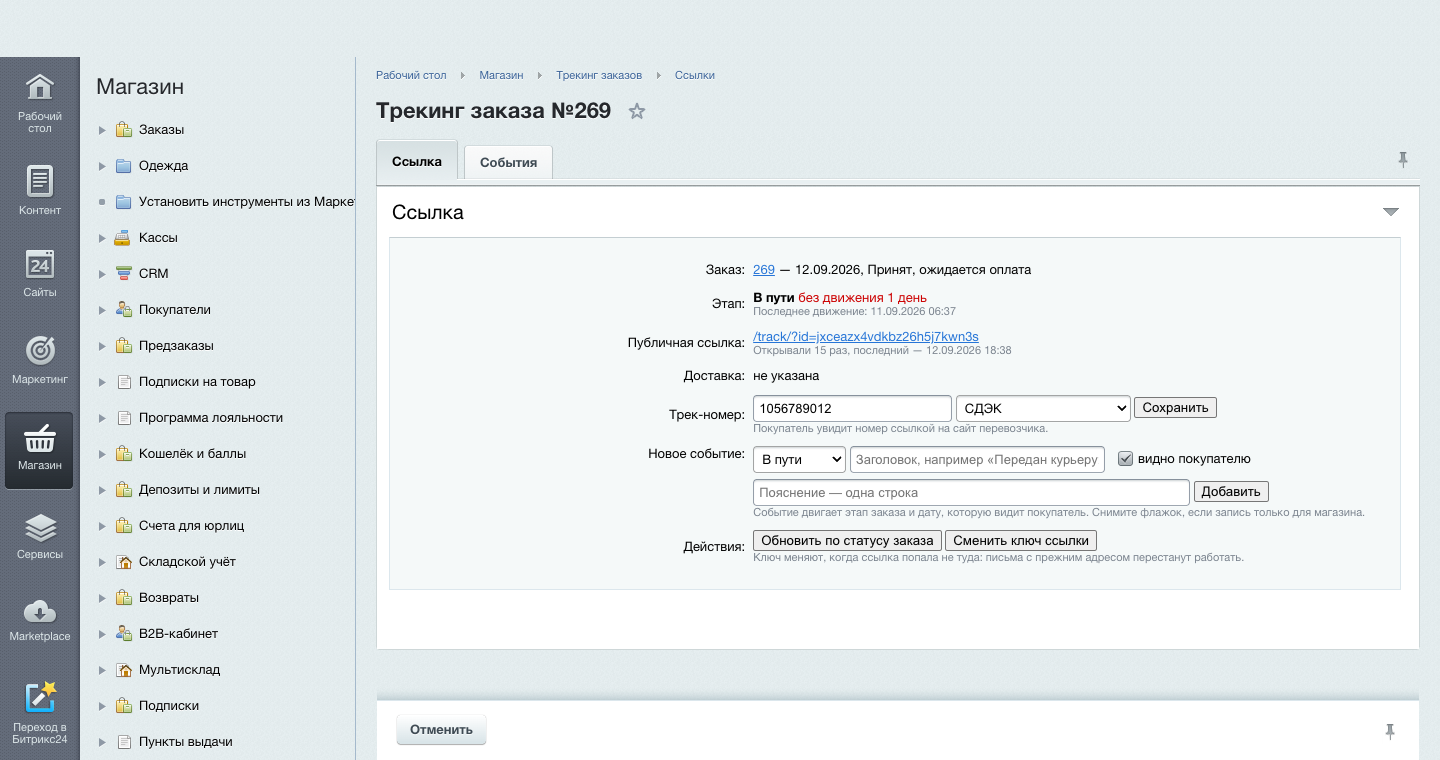Click the Складской учёт house icon
Viewport: 1440px width, 760px height.
tap(124, 562)
